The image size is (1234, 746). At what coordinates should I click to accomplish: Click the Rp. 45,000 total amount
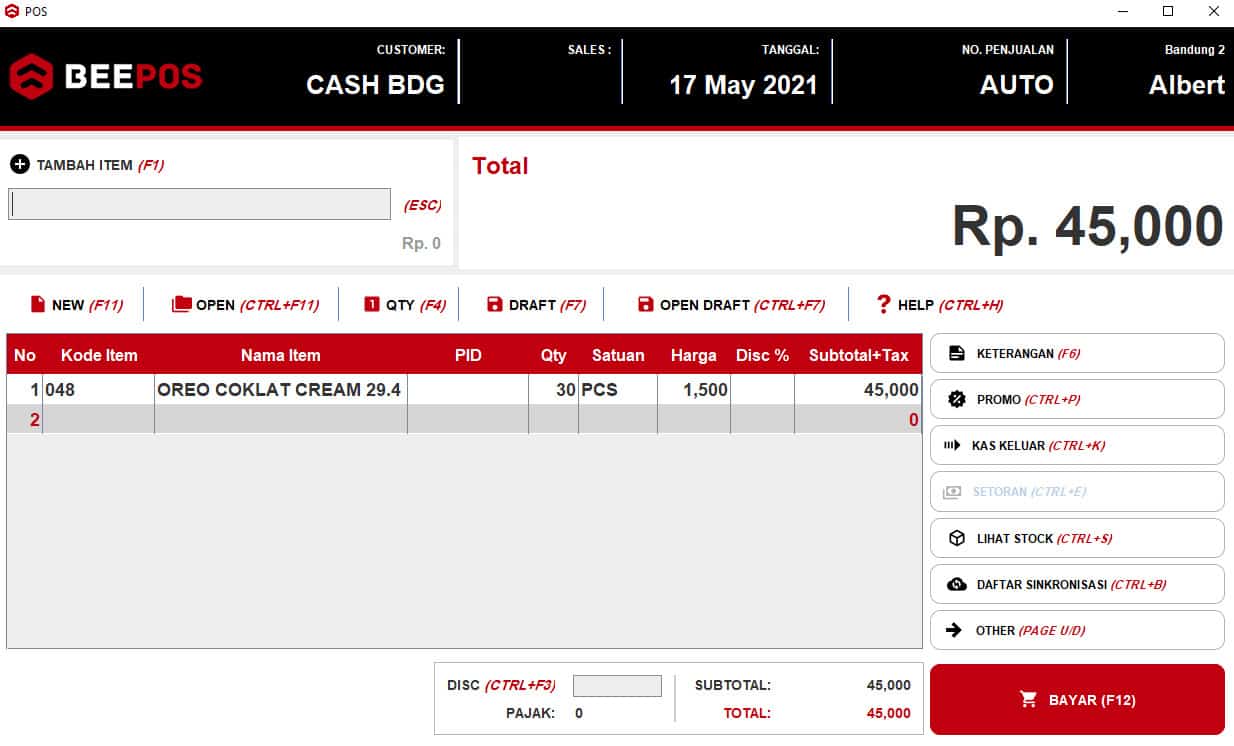[1088, 225]
